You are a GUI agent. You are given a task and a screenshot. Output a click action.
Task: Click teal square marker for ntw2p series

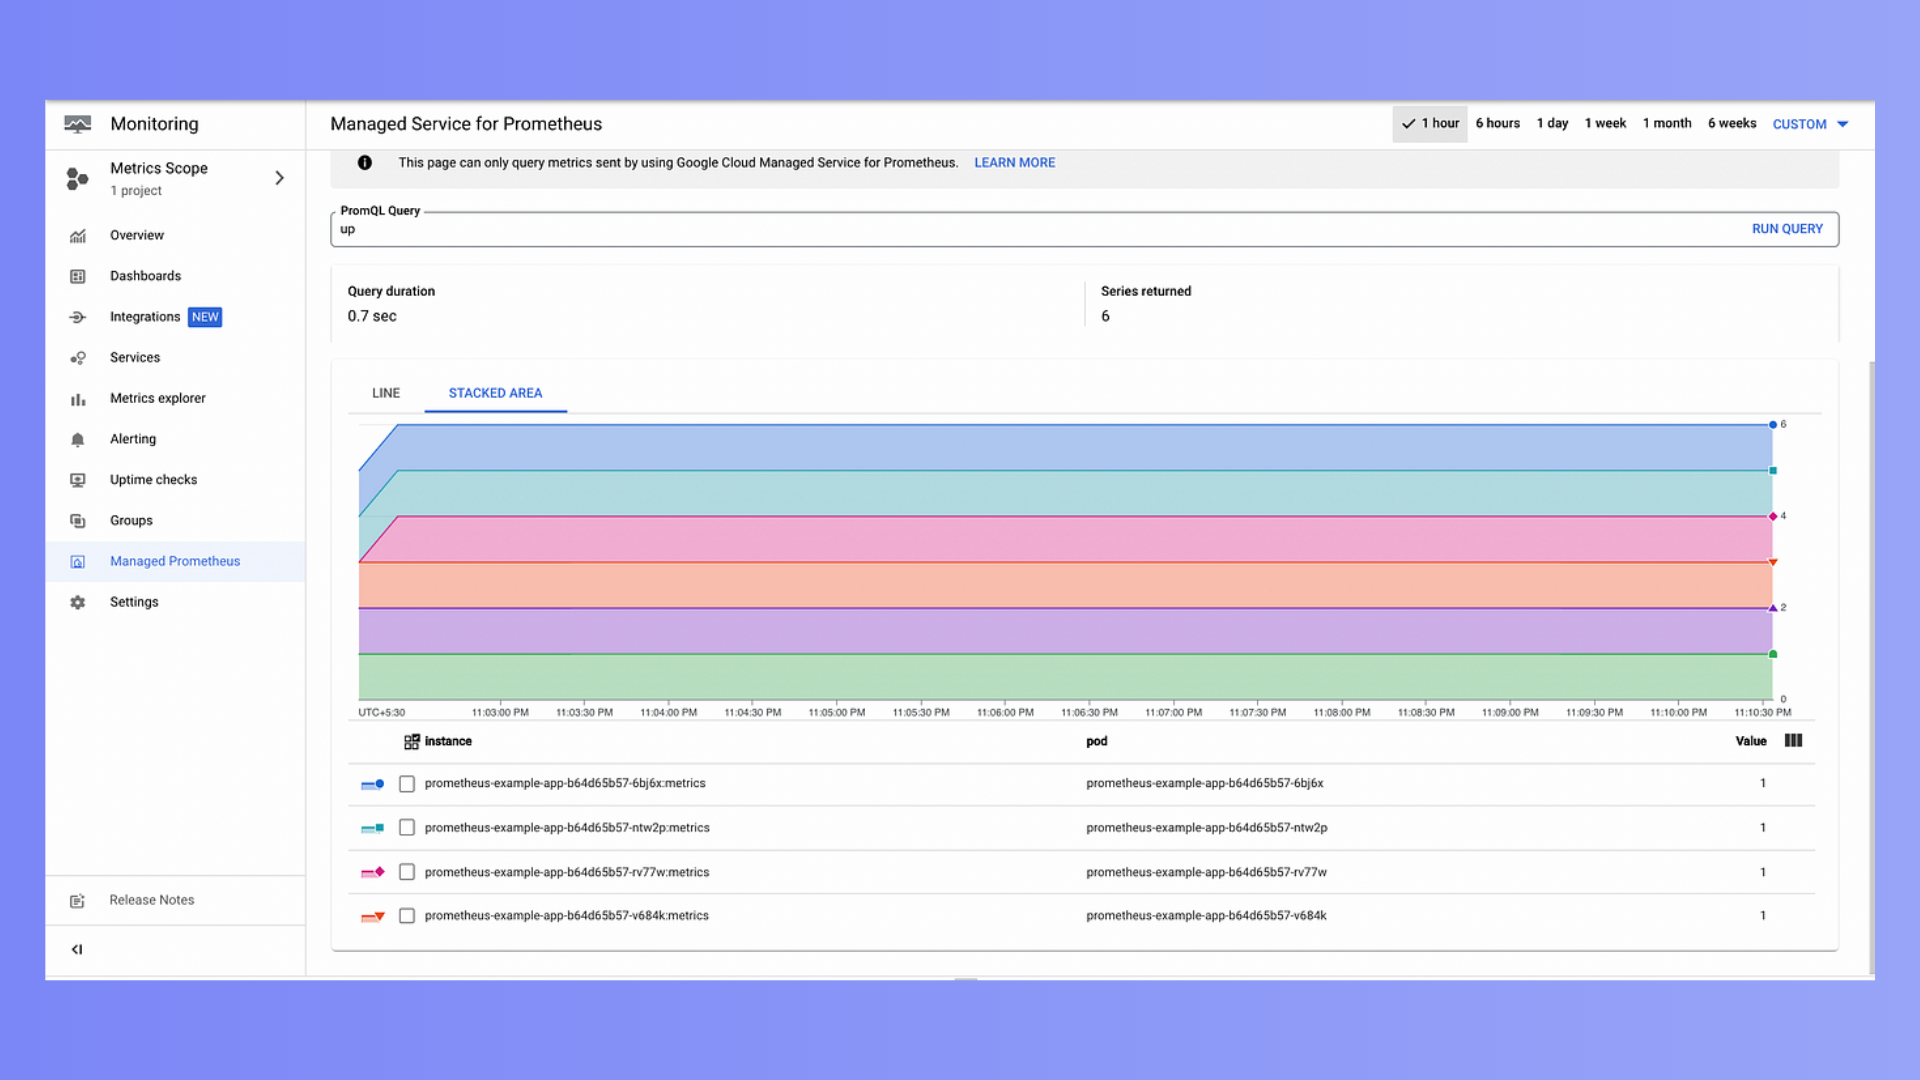point(373,828)
